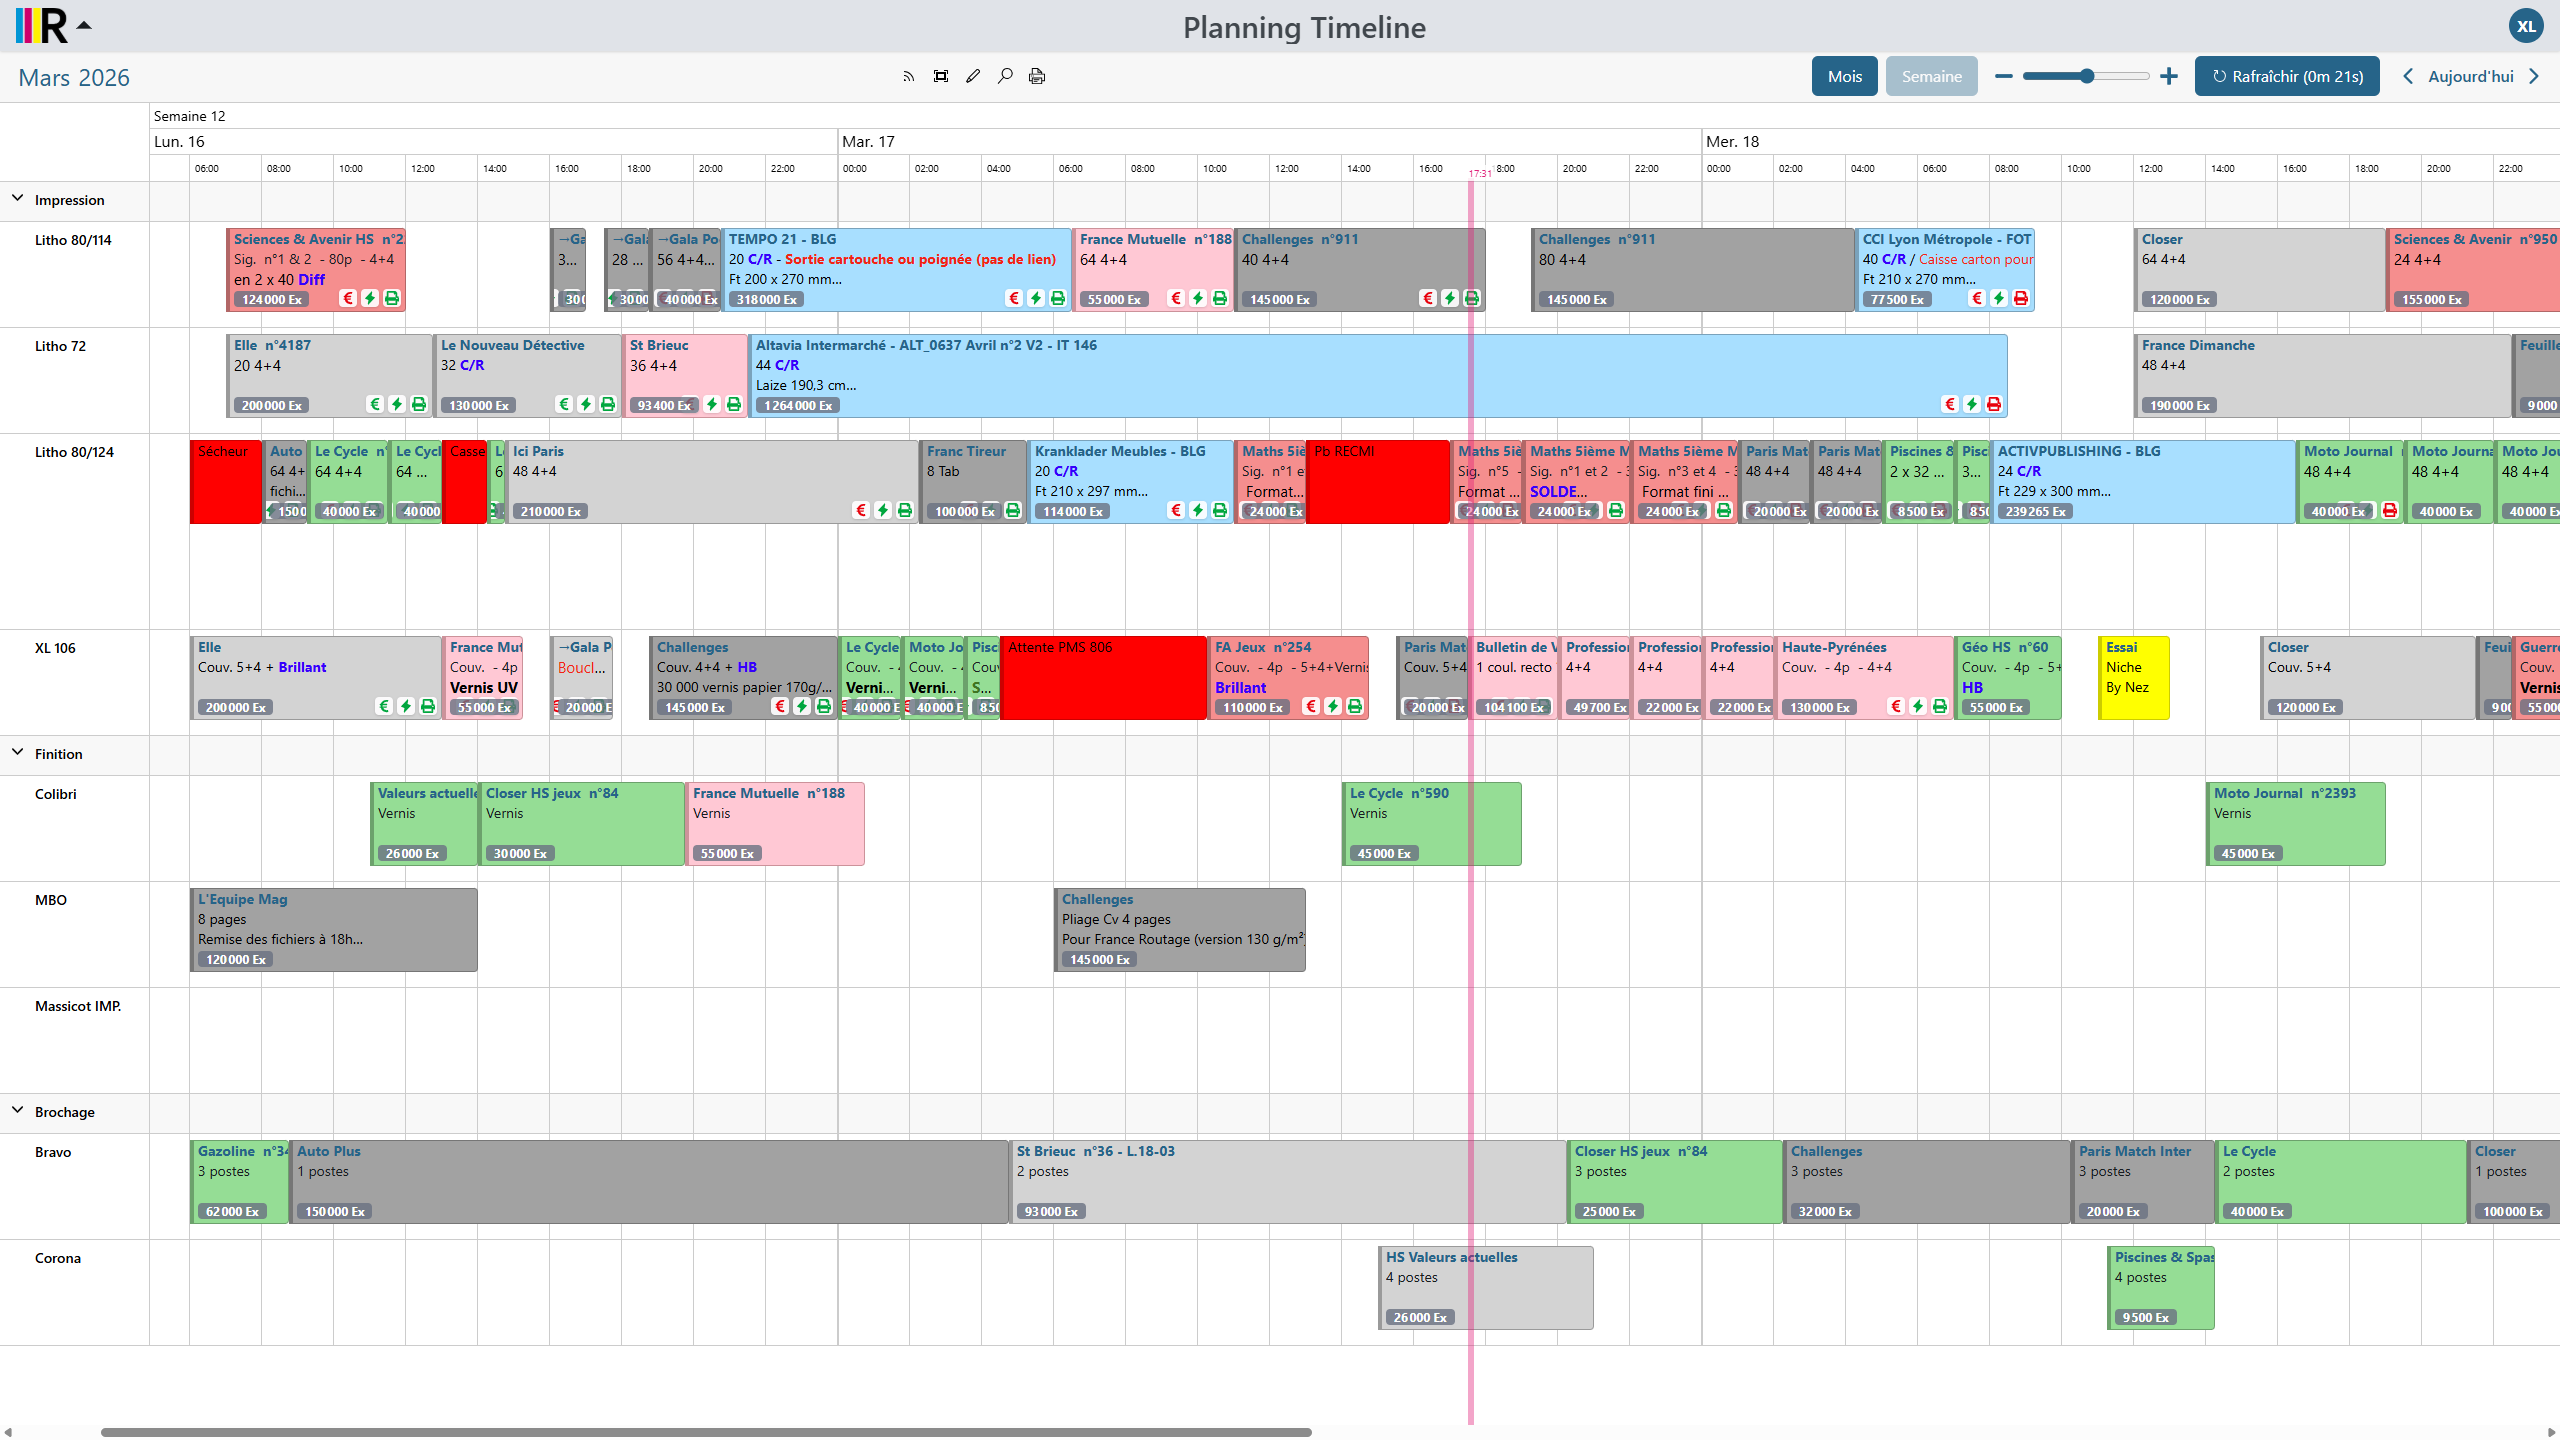Click the fullscreen fit icon in toolbar
2560x1440 pixels.
pos(940,75)
